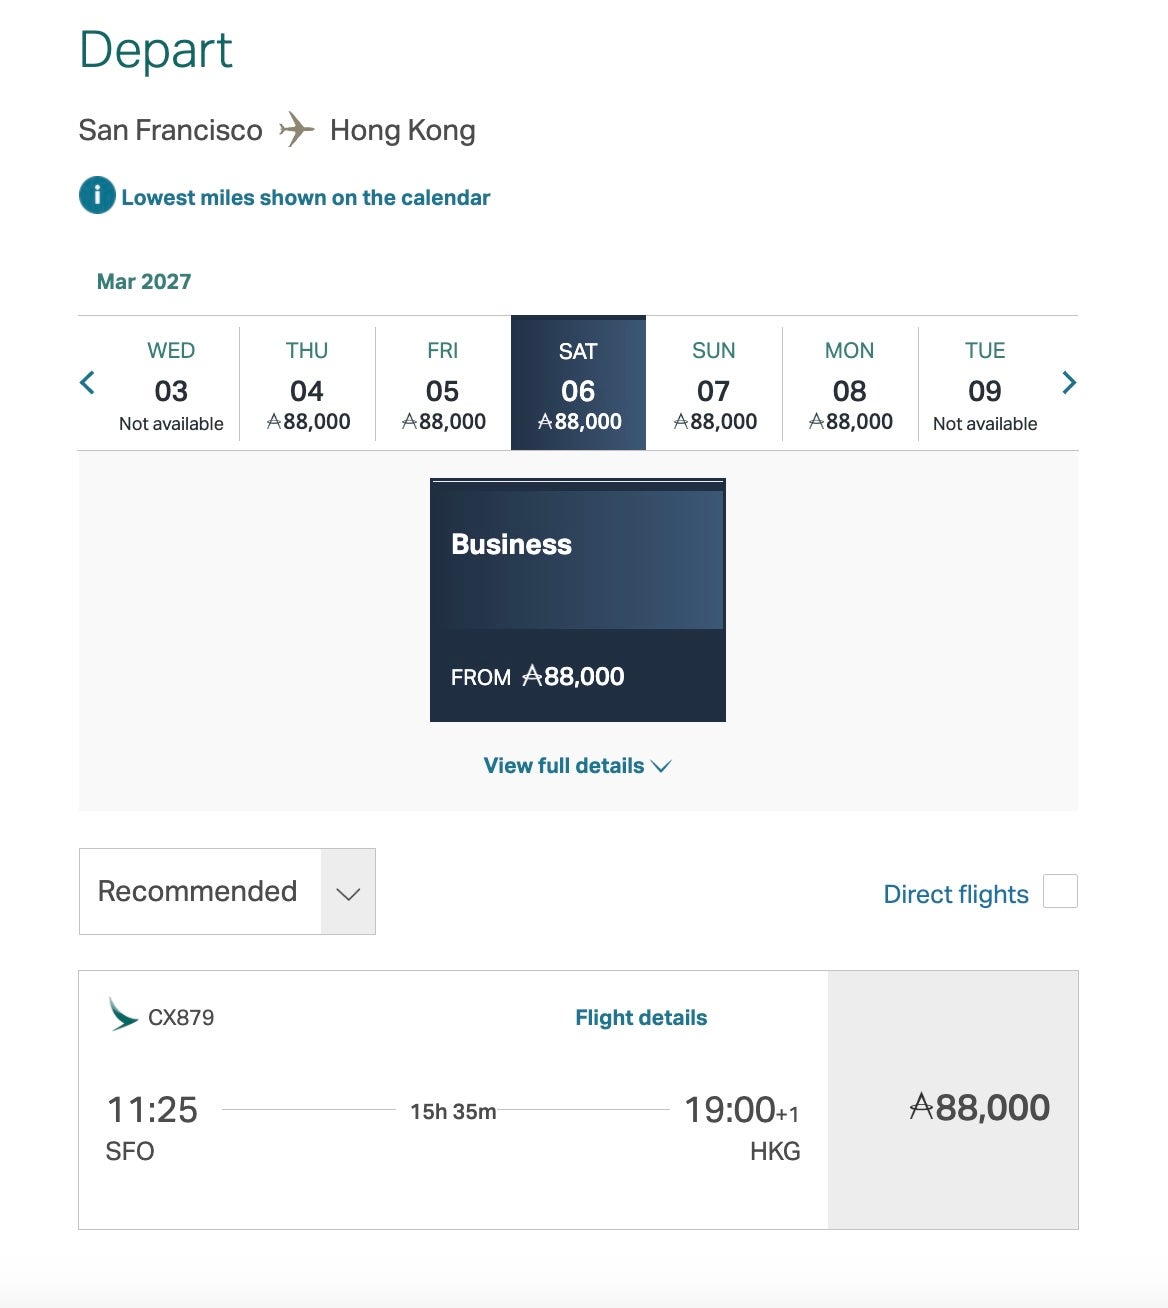Enable the Direct flights checkbox
The height and width of the screenshot is (1308, 1168).
1060,891
